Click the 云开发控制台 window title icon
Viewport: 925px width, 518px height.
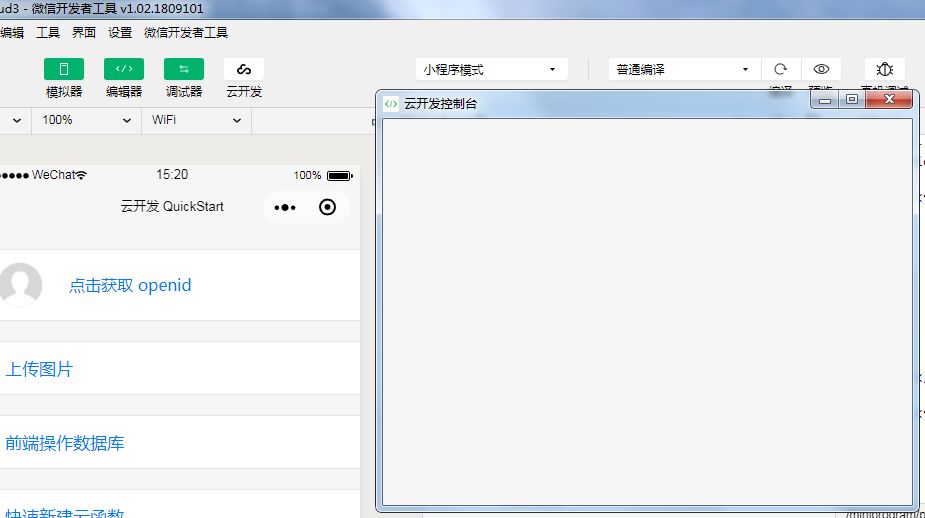(x=391, y=104)
